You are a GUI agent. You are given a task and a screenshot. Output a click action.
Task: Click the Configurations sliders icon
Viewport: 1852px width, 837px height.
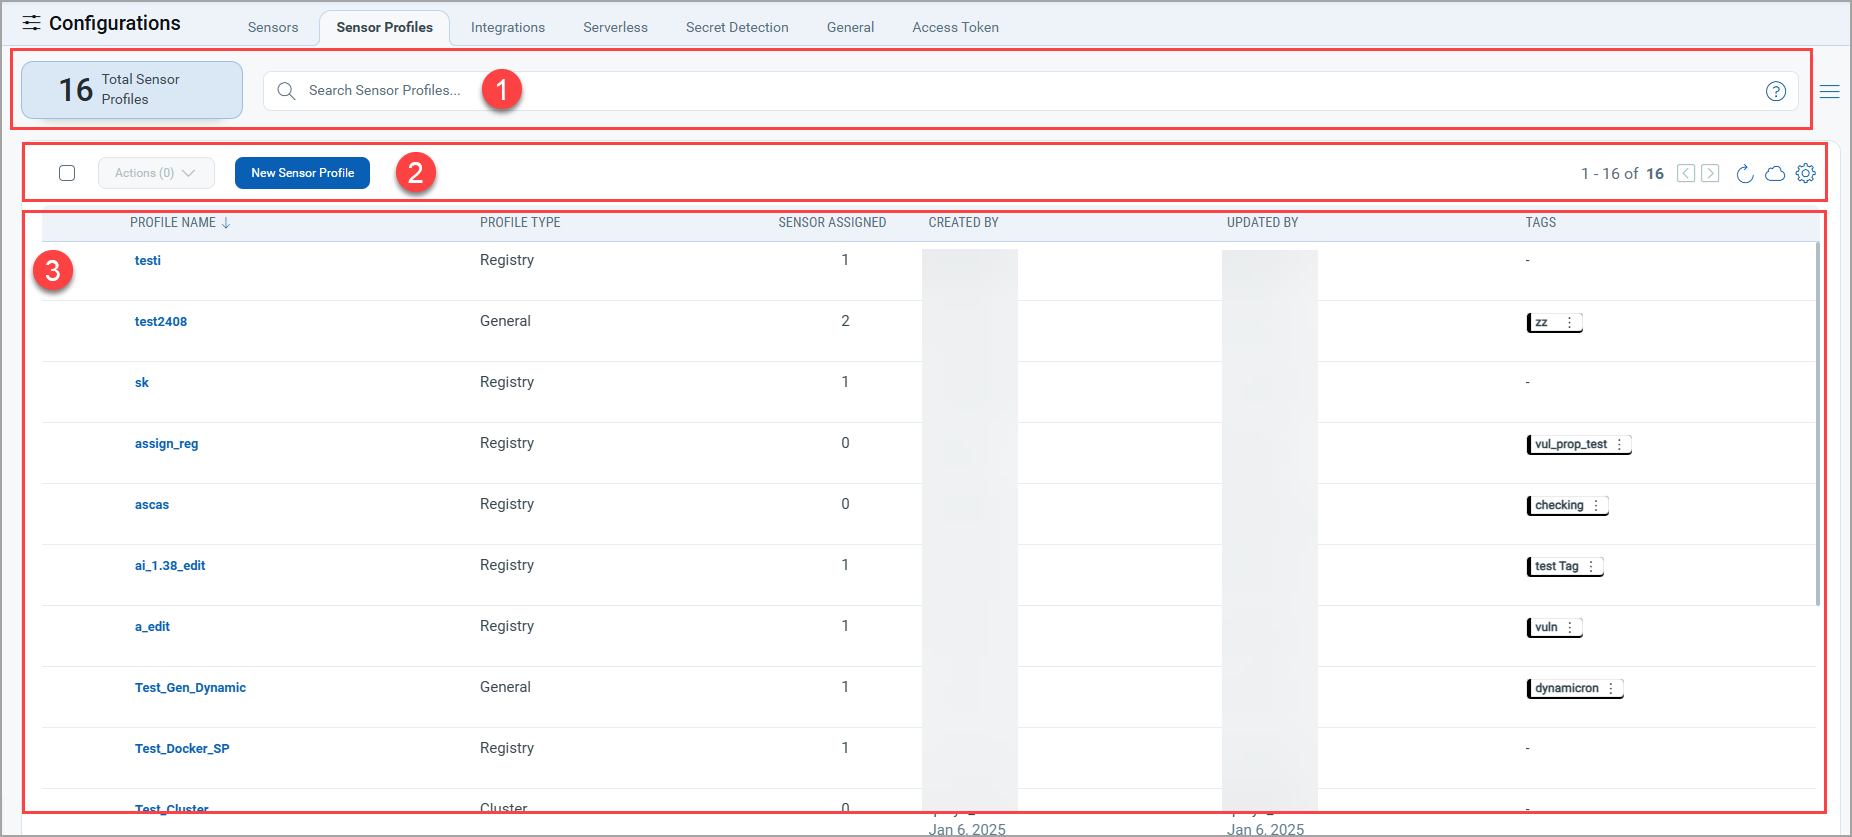pyautogui.click(x=32, y=23)
